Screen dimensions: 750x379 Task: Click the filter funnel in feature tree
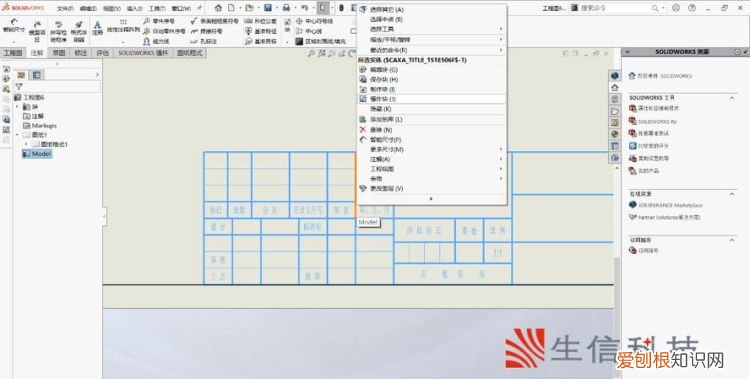(x=19, y=87)
